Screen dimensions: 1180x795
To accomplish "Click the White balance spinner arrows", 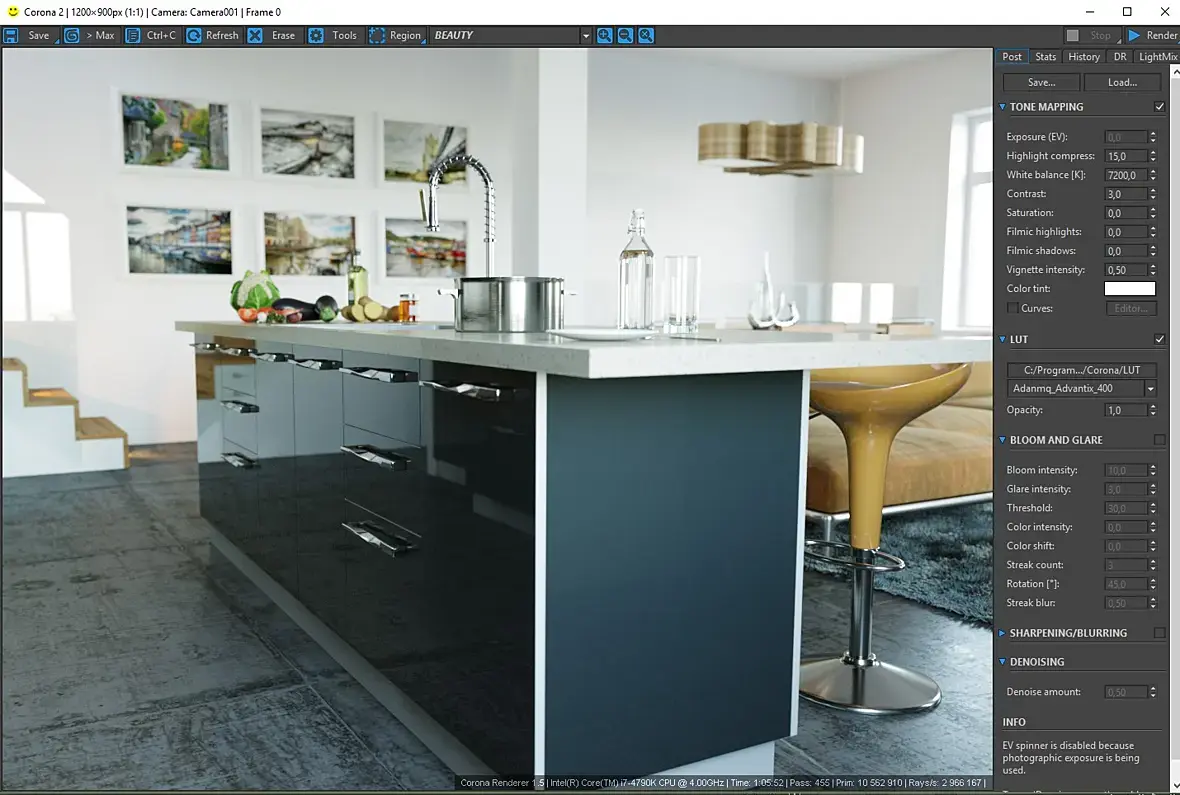I will [1152, 175].
